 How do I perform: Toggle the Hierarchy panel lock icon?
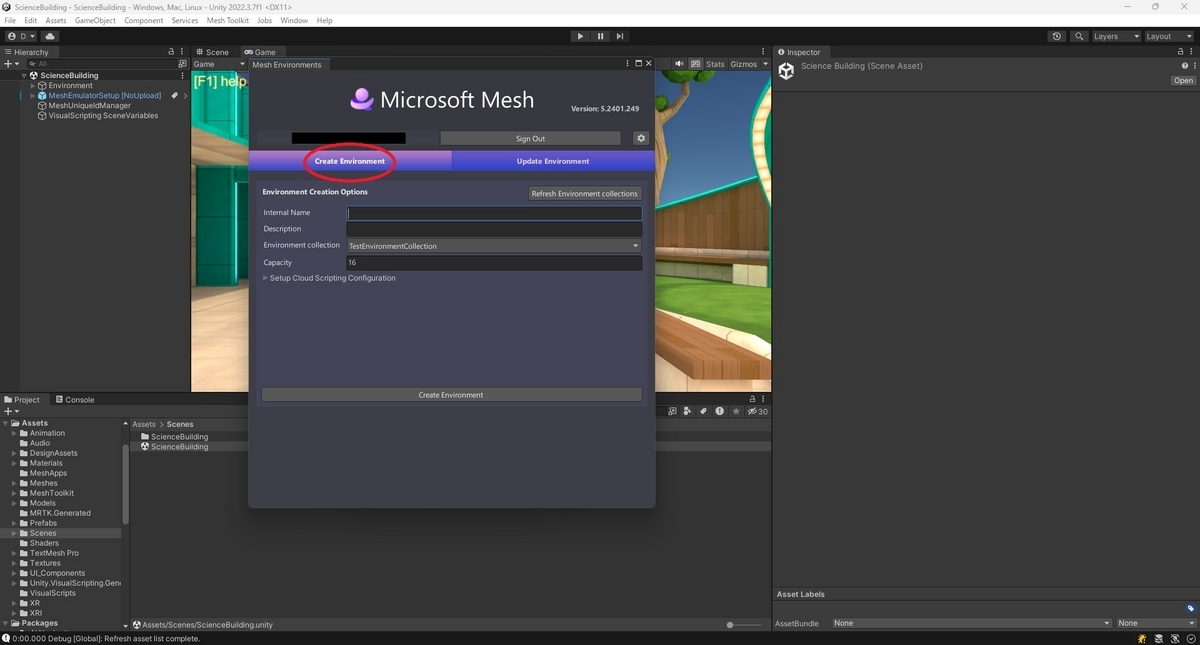pyautogui.click(x=170, y=52)
